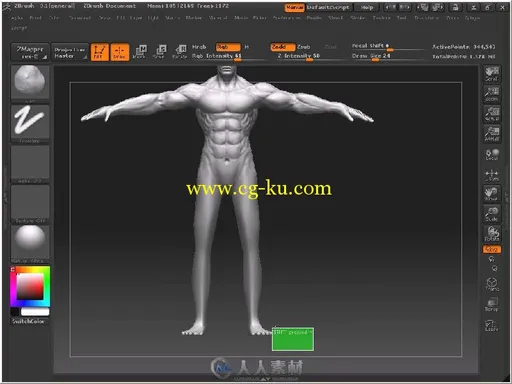Click the SwitchColor button
This screenshot has height=384, width=512.
28,321
